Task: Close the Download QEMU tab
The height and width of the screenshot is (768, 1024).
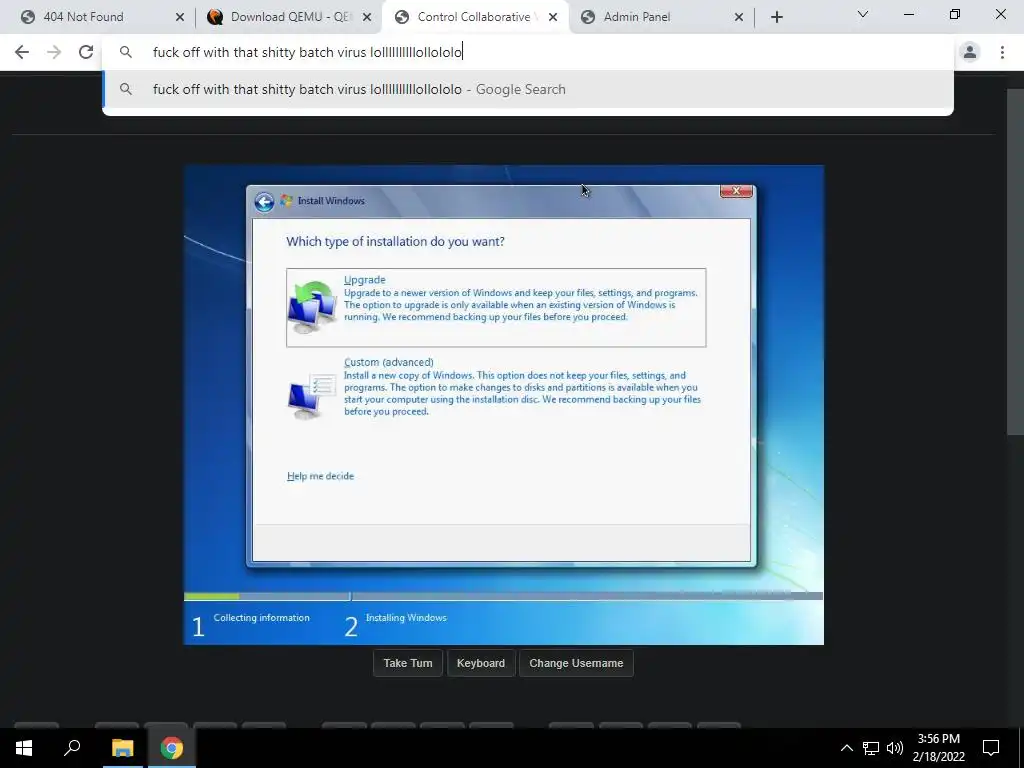Action: 367,17
